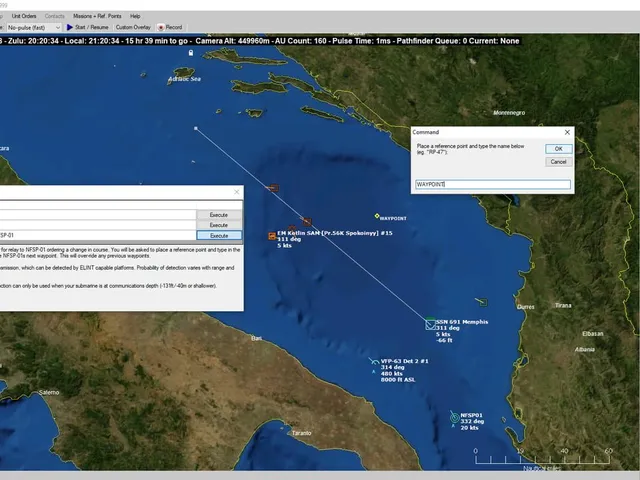
Task: Select the EM Kotlin SAM destroyer icon
Action: point(272,236)
